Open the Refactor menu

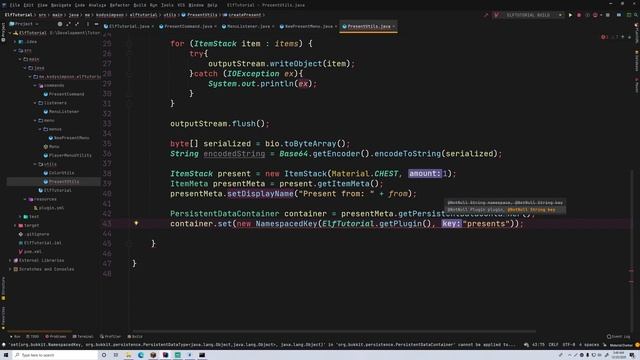[x=120, y=5]
